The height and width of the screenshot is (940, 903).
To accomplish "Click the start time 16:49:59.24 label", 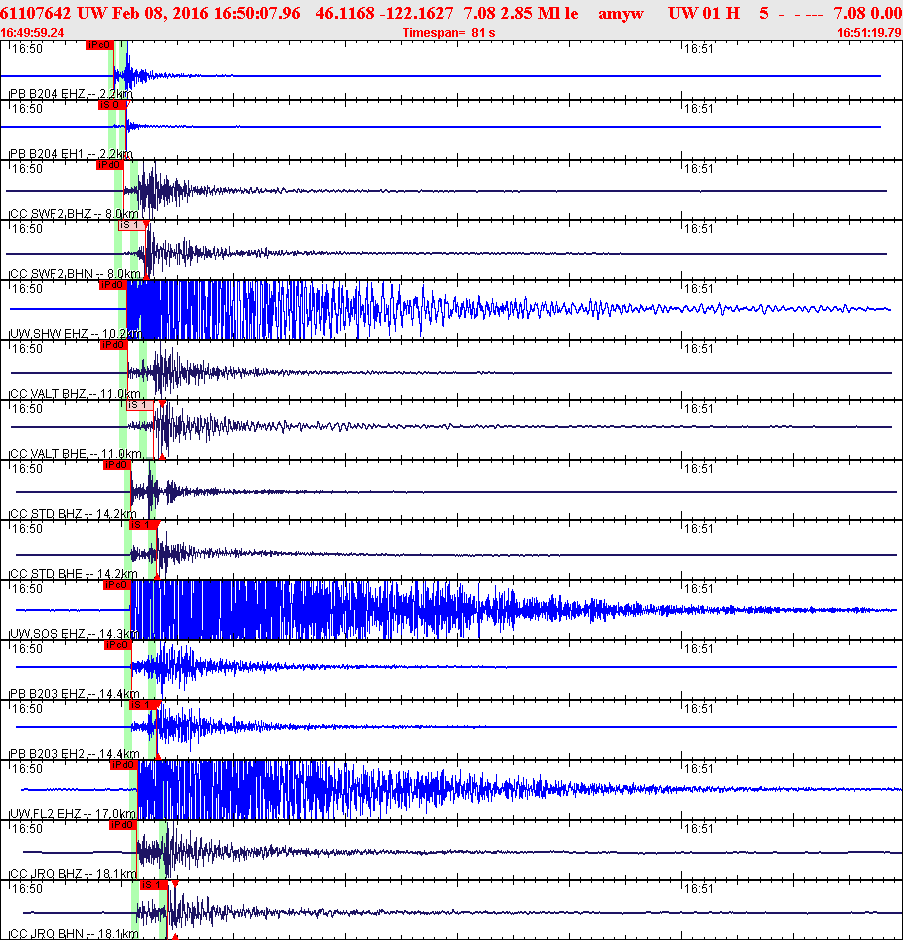I will [x=30, y=31].
